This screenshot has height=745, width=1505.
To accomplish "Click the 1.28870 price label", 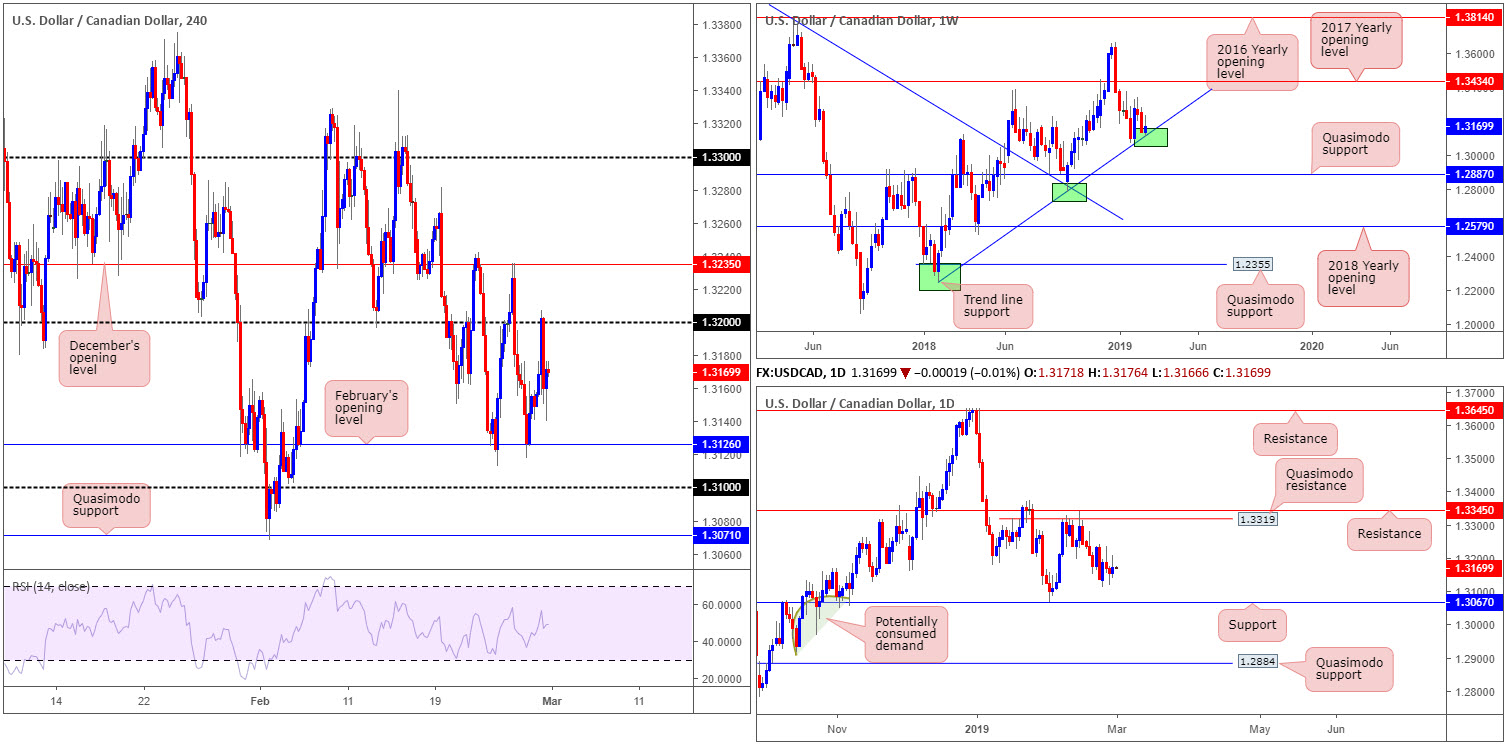I will point(1475,174).
